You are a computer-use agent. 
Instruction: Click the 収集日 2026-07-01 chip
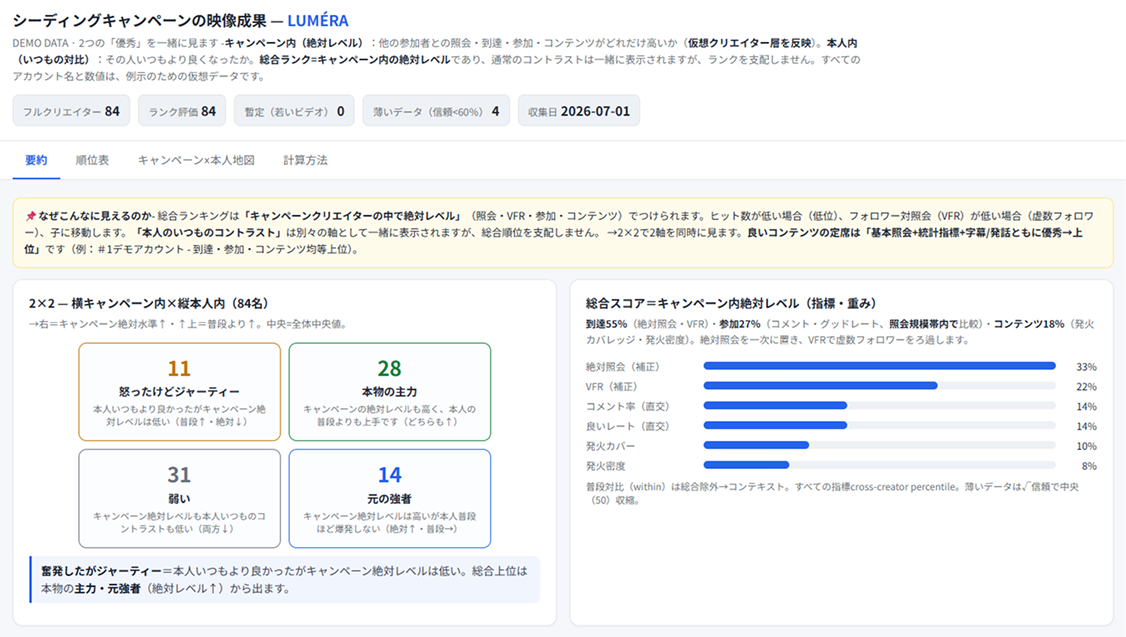(579, 111)
